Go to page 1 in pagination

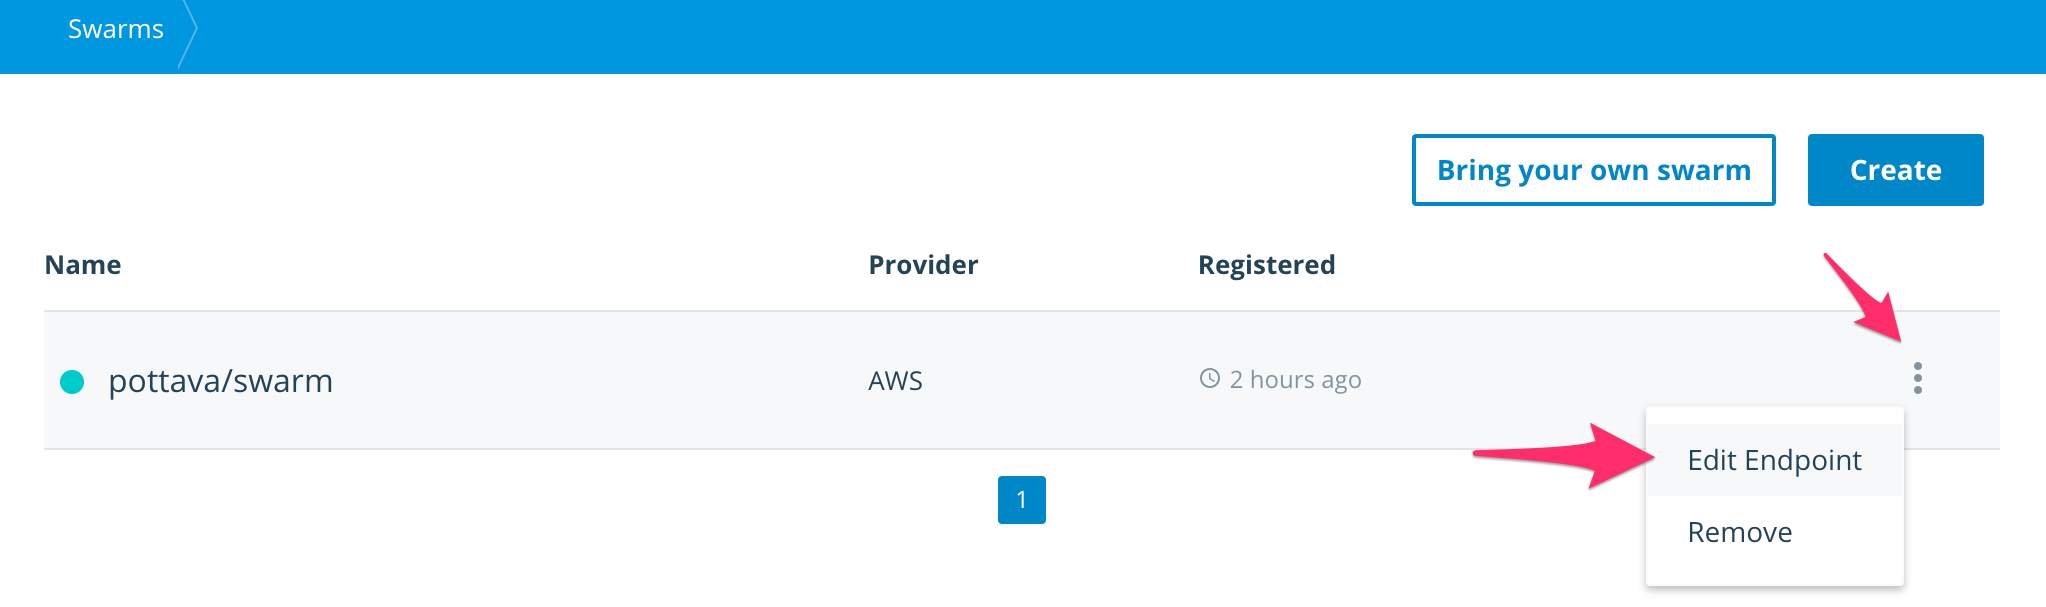(x=1022, y=500)
